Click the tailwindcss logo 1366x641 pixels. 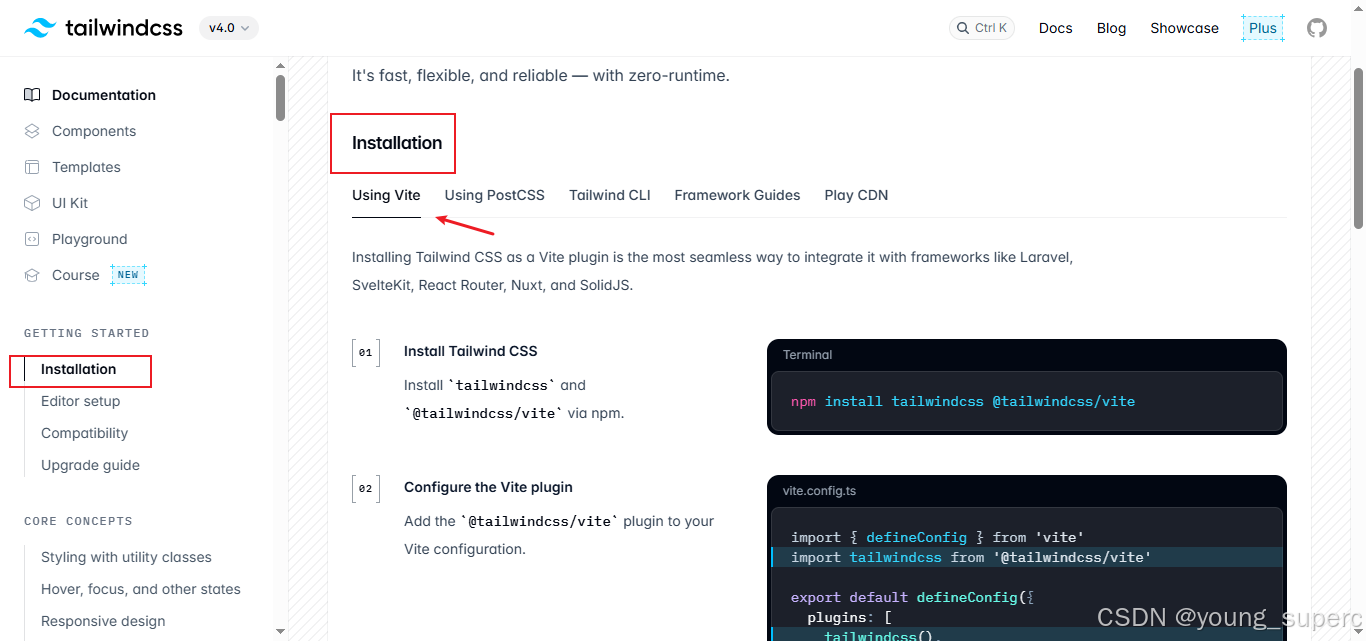point(104,28)
